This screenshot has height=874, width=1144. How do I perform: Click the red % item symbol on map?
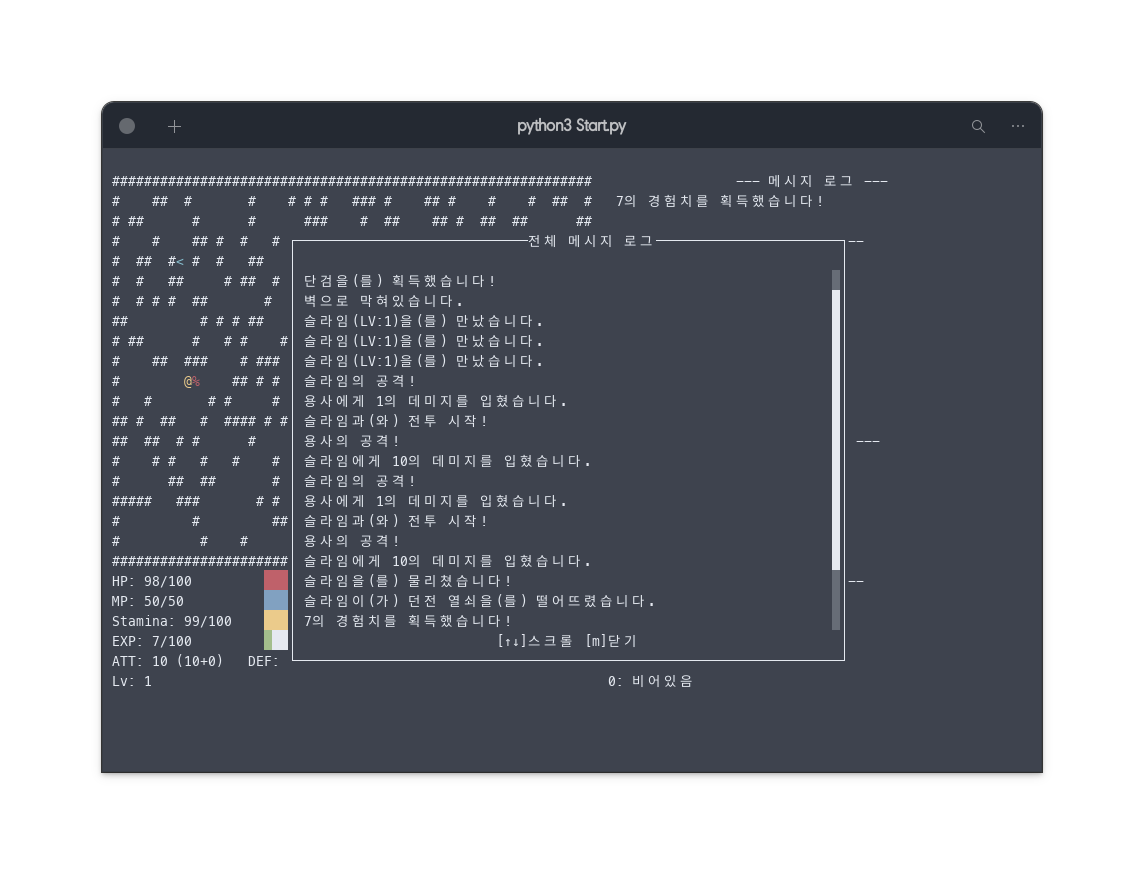coord(196,381)
